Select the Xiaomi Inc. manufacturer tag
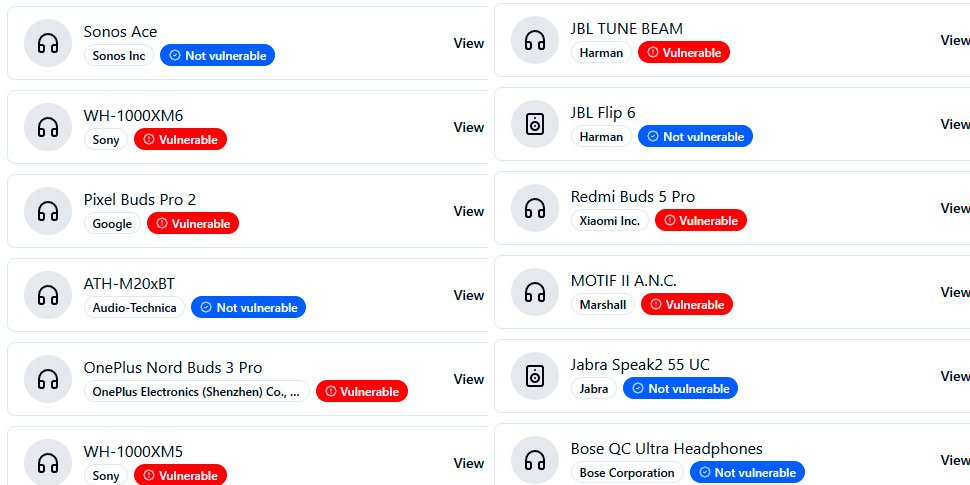Viewport: 970px width, 485px height. (609, 221)
